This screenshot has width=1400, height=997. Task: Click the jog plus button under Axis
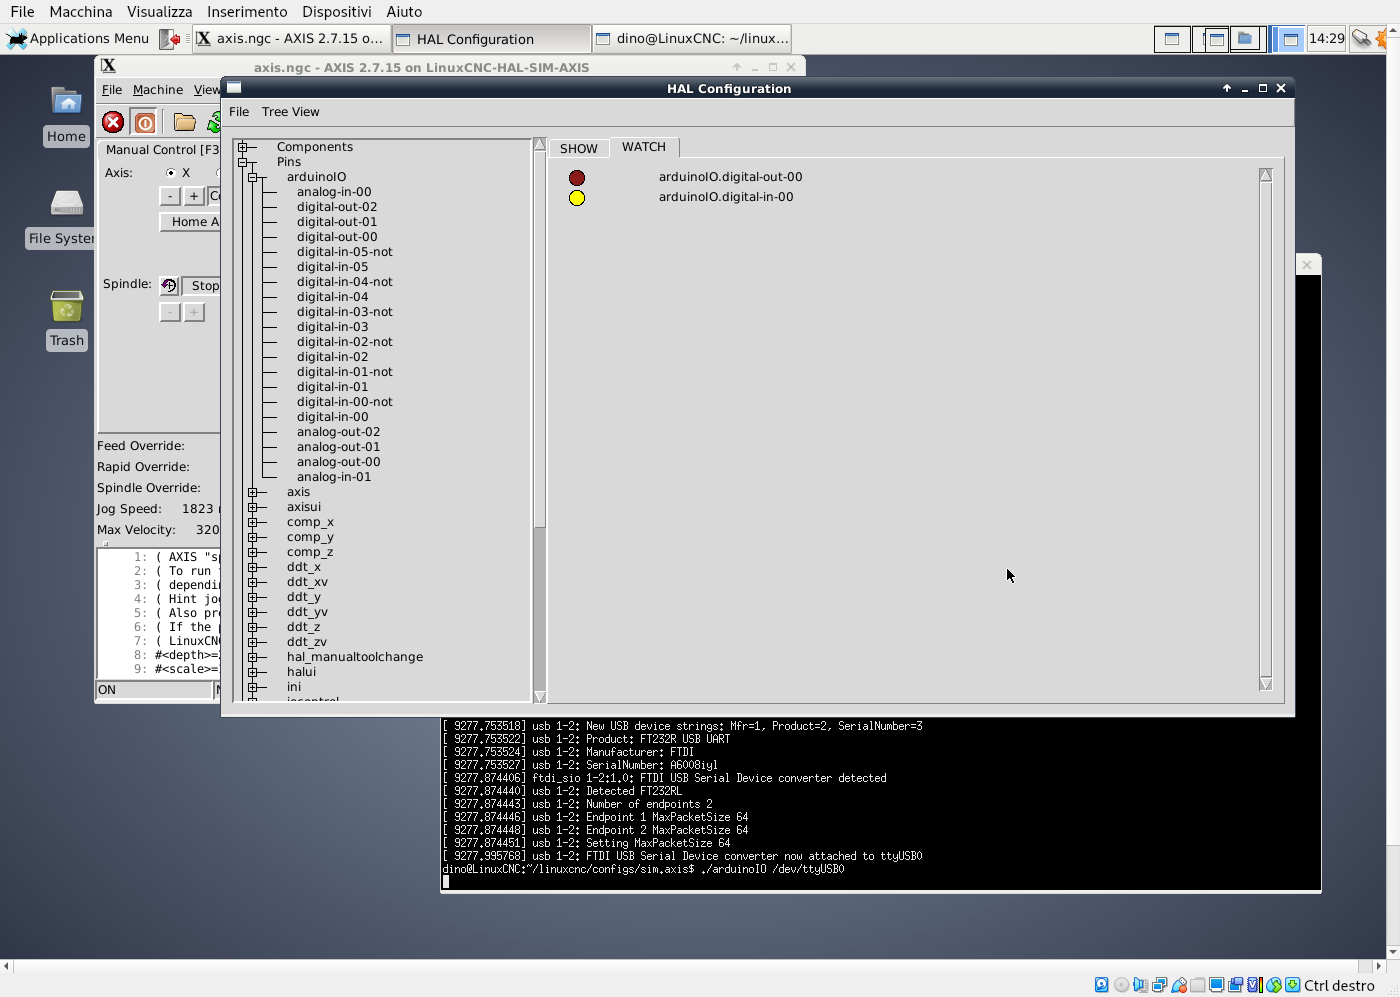pyautogui.click(x=194, y=196)
